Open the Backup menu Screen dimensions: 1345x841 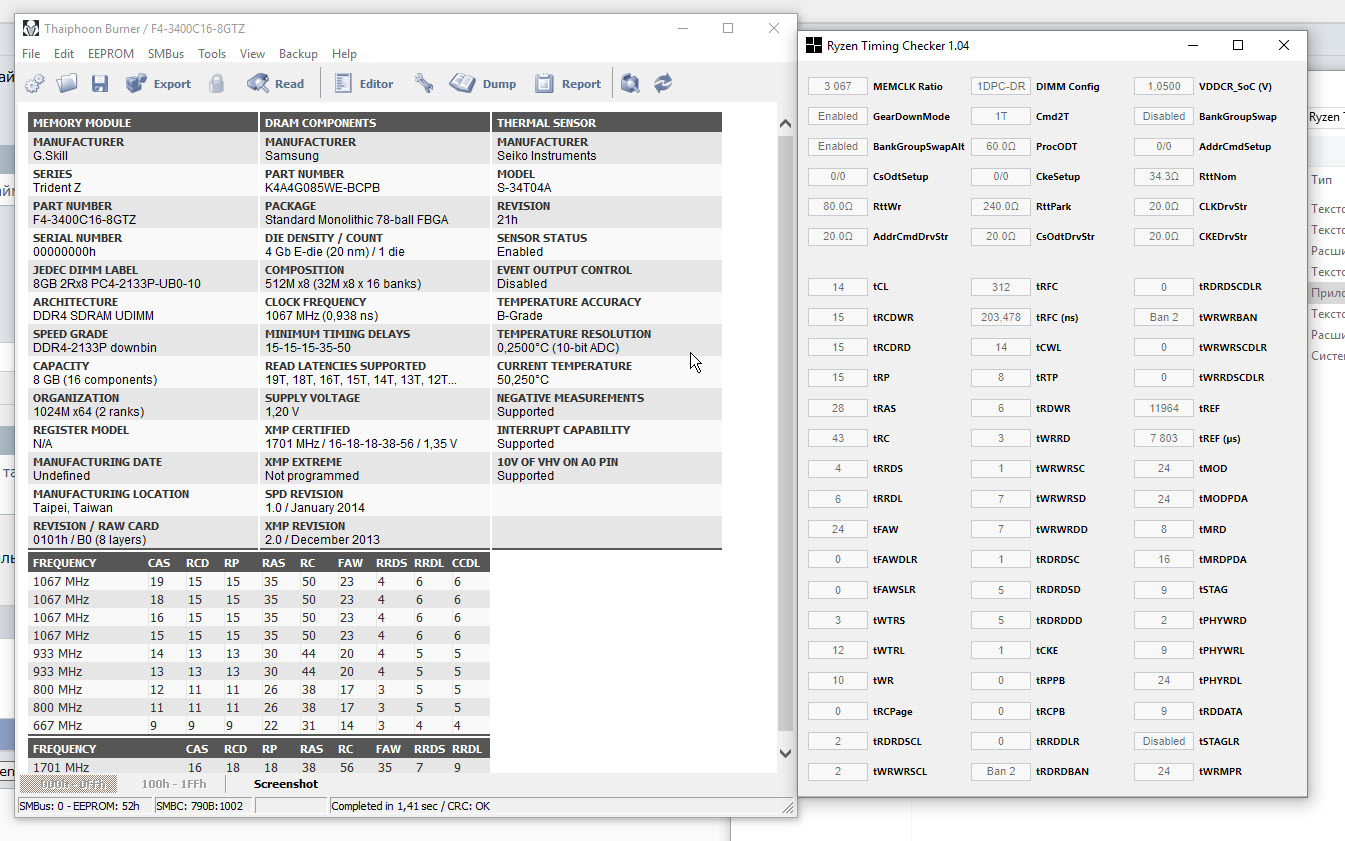[298, 54]
